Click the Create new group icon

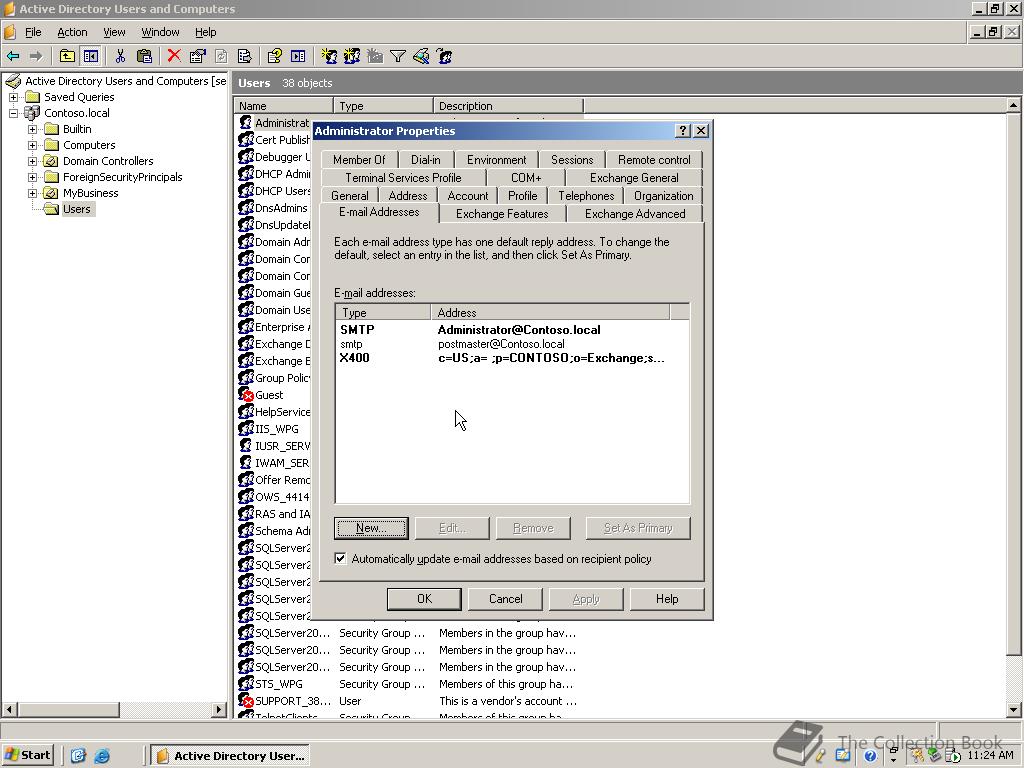[352, 56]
